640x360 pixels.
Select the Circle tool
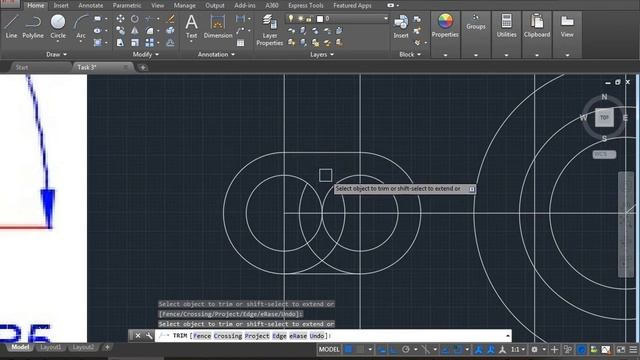tap(58, 27)
